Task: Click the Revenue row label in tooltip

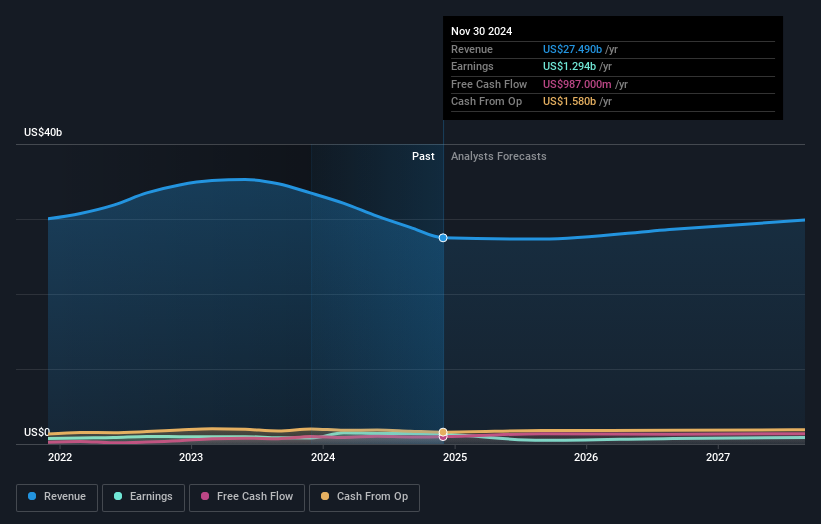Action: [x=472, y=49]
